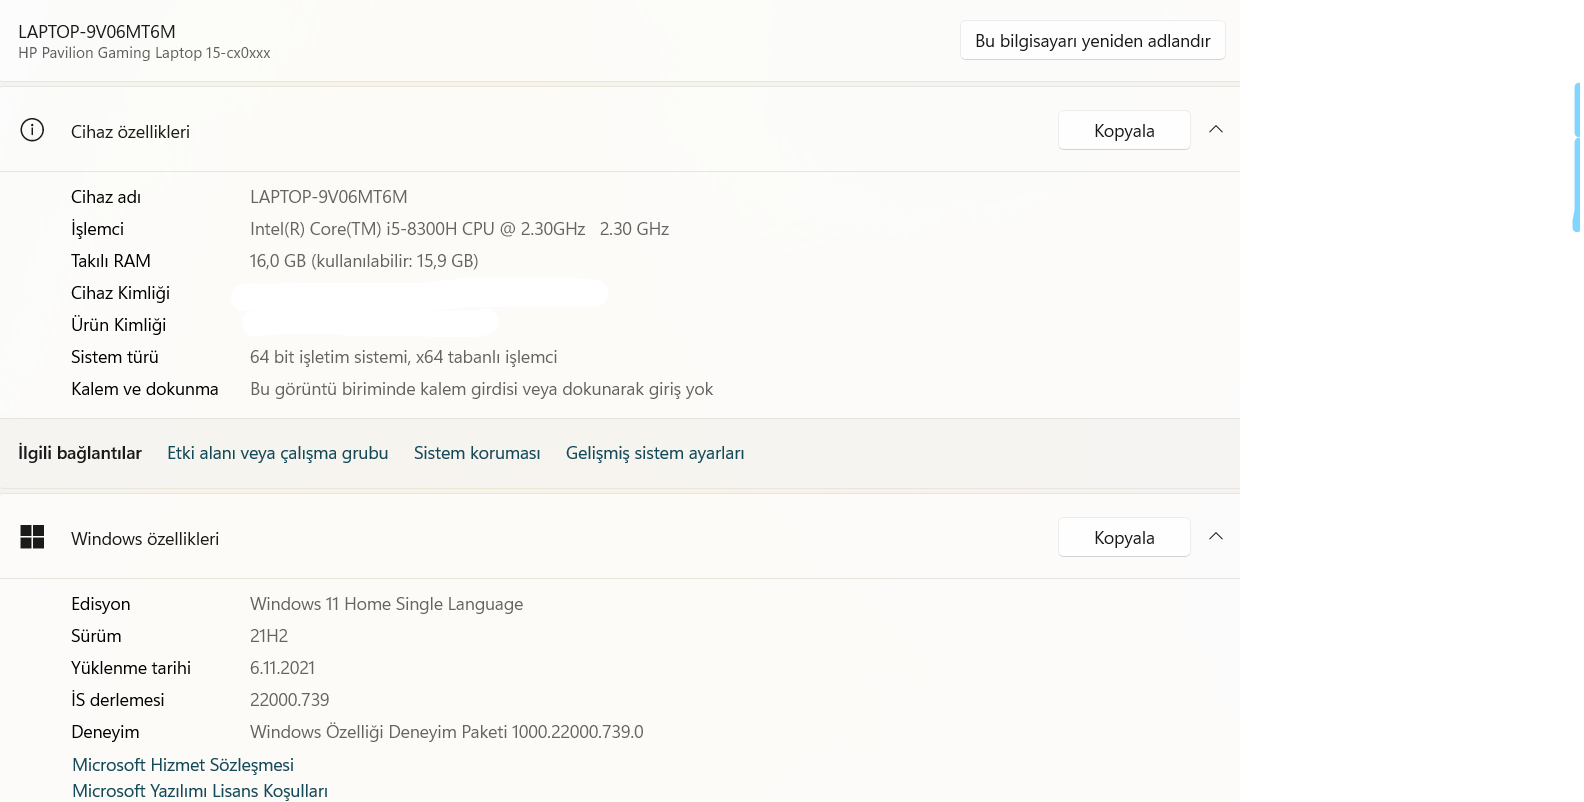
Task: Collapse the Windows özellikleri section using its chevron
Action: tap(1216, 537)
